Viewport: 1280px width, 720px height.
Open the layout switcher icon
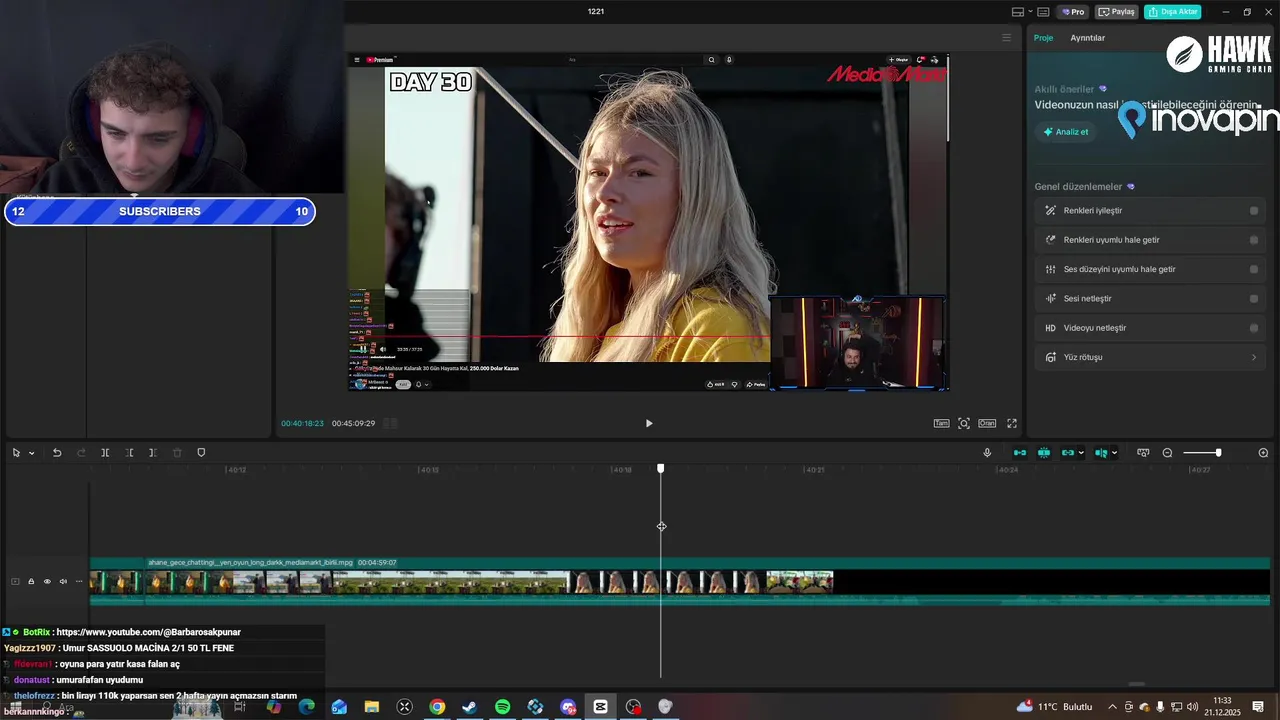pos(1017,12)
